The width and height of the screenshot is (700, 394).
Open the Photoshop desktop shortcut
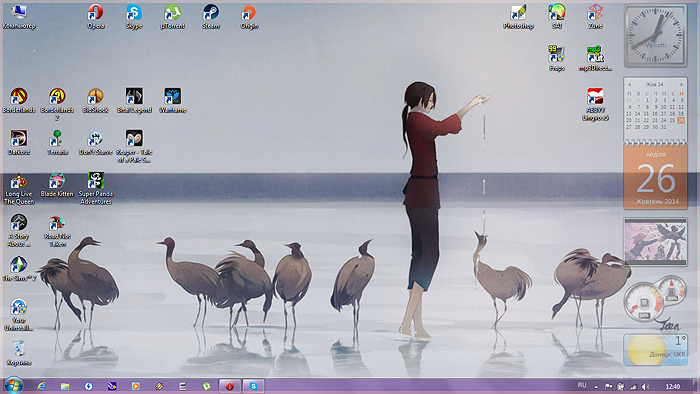[x=518, y=17]
